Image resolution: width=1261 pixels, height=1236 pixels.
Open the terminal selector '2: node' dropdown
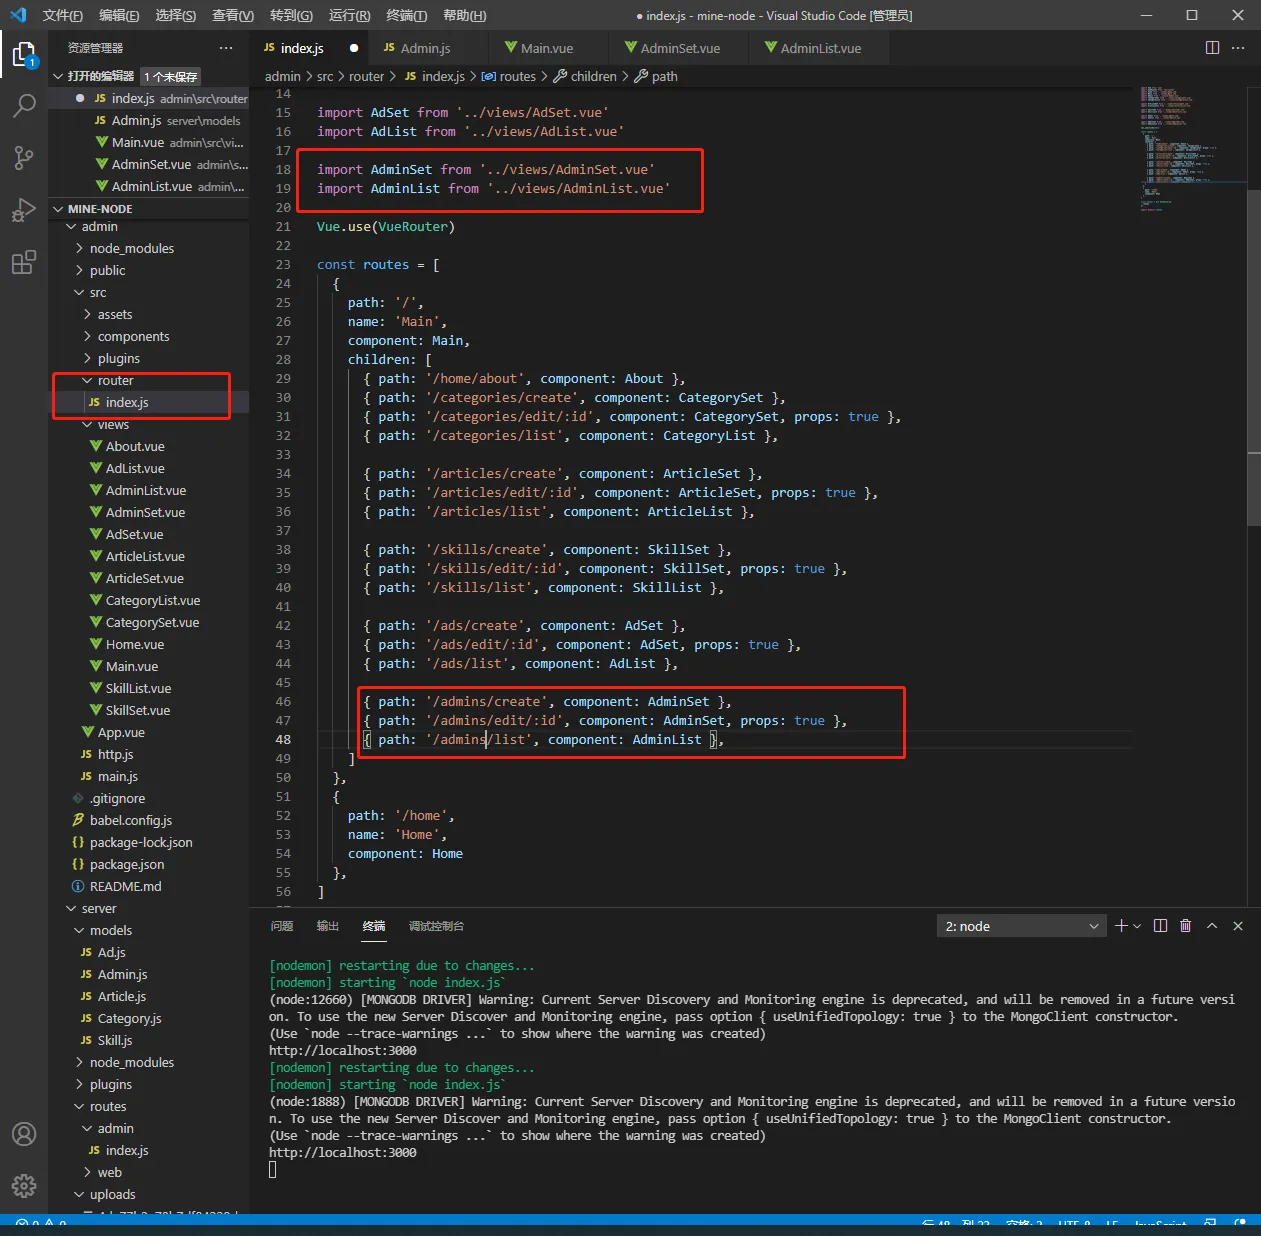[x=1021, y=926]
